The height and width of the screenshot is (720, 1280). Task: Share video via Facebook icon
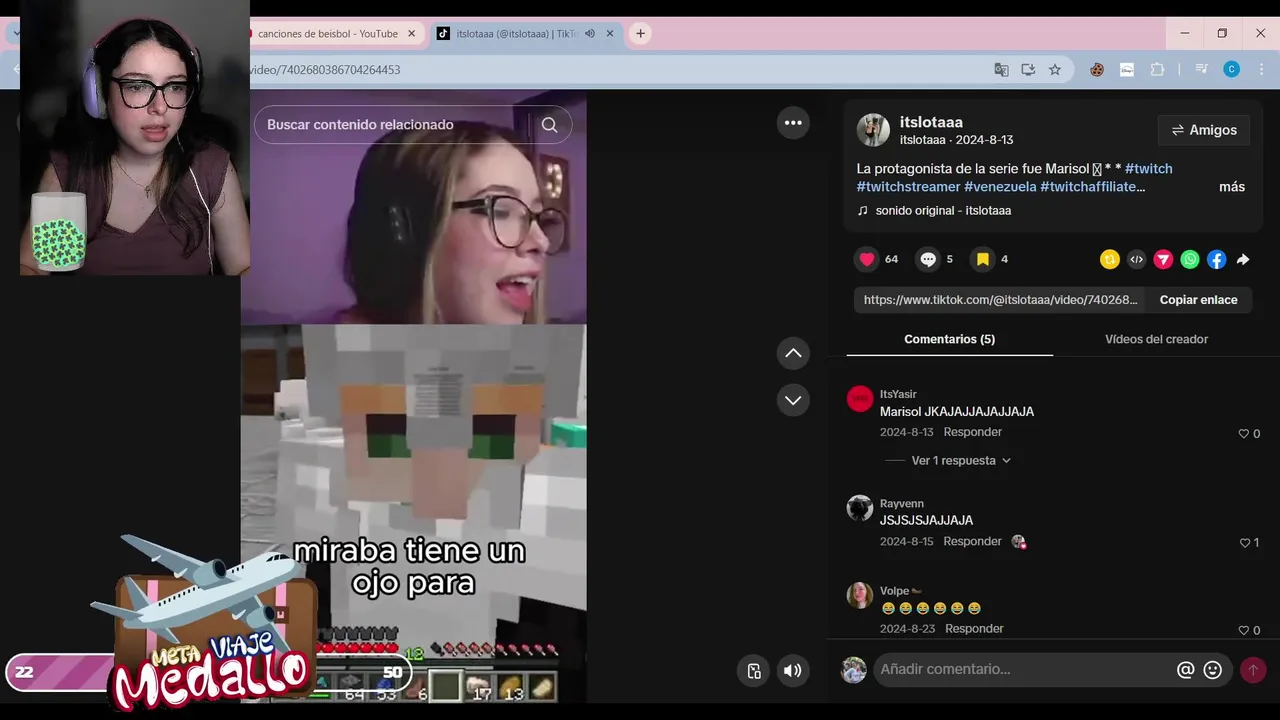coord(1216,259)
